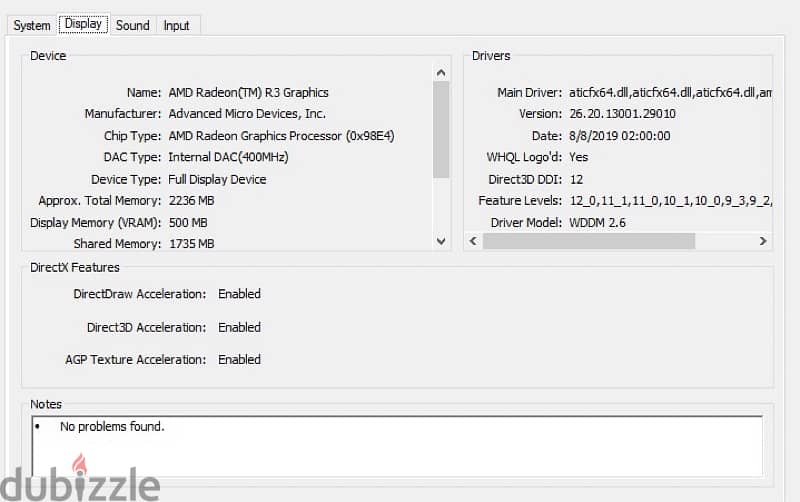Click the name 'AMD Radeon(TM) R3 Graphics'
This screenshot has height=502, width=800.
point(248,93)
